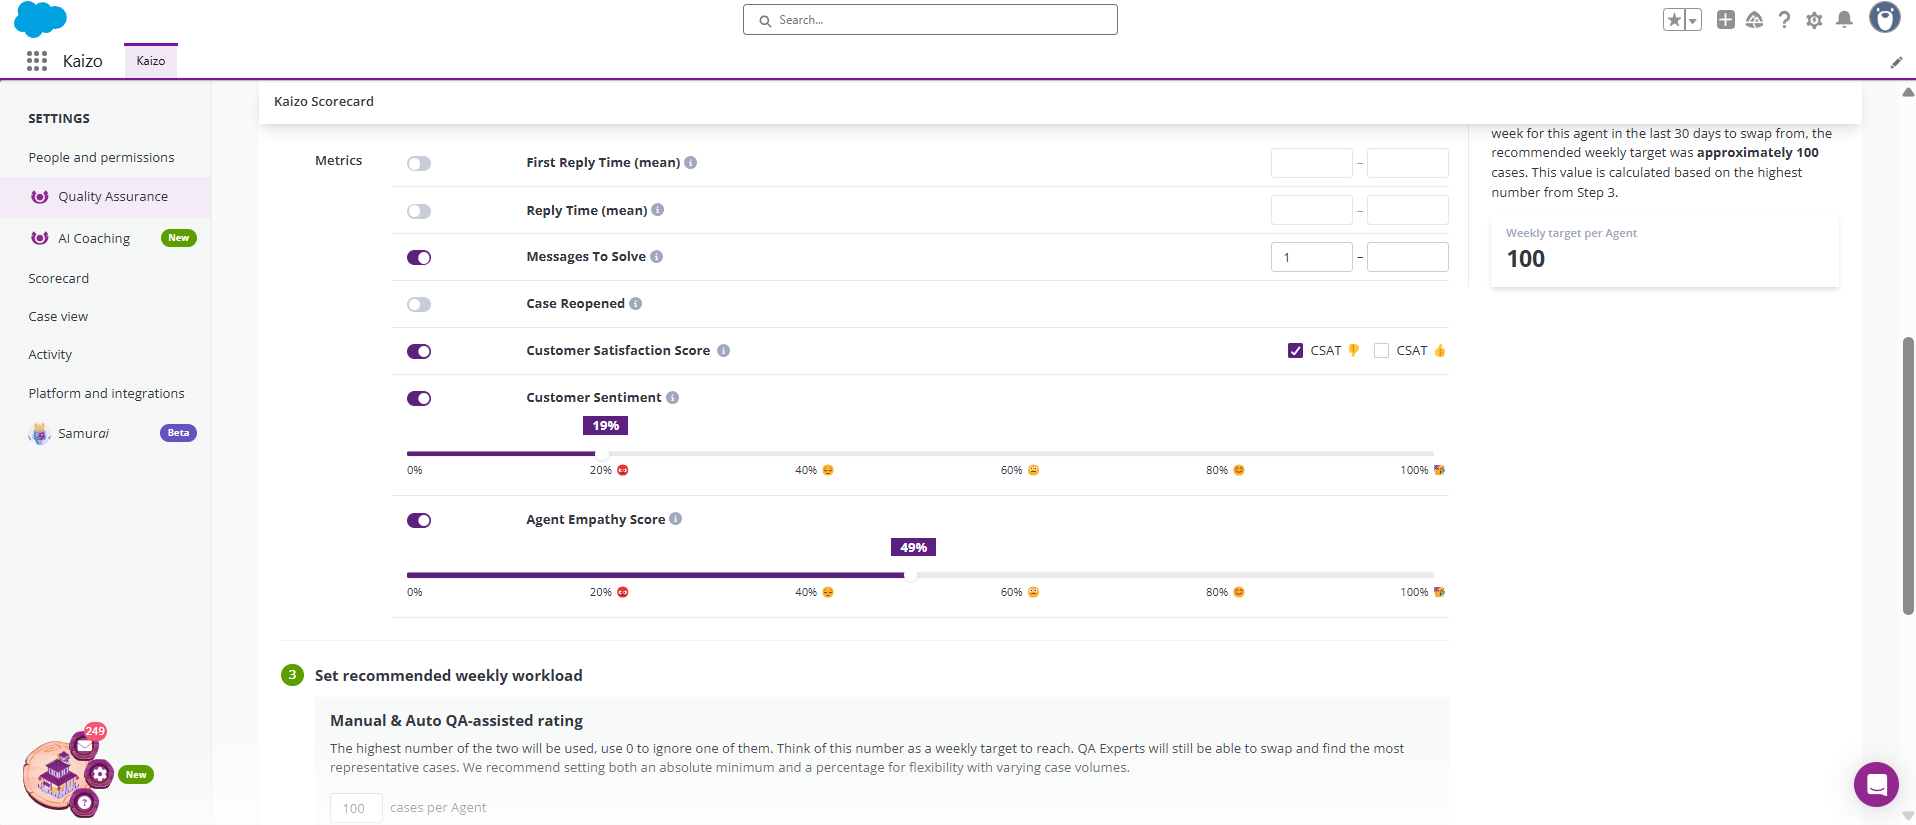
Task: Click Messages To Solve maximum field
Action: pyautogui.click(x=1407, y=257)
